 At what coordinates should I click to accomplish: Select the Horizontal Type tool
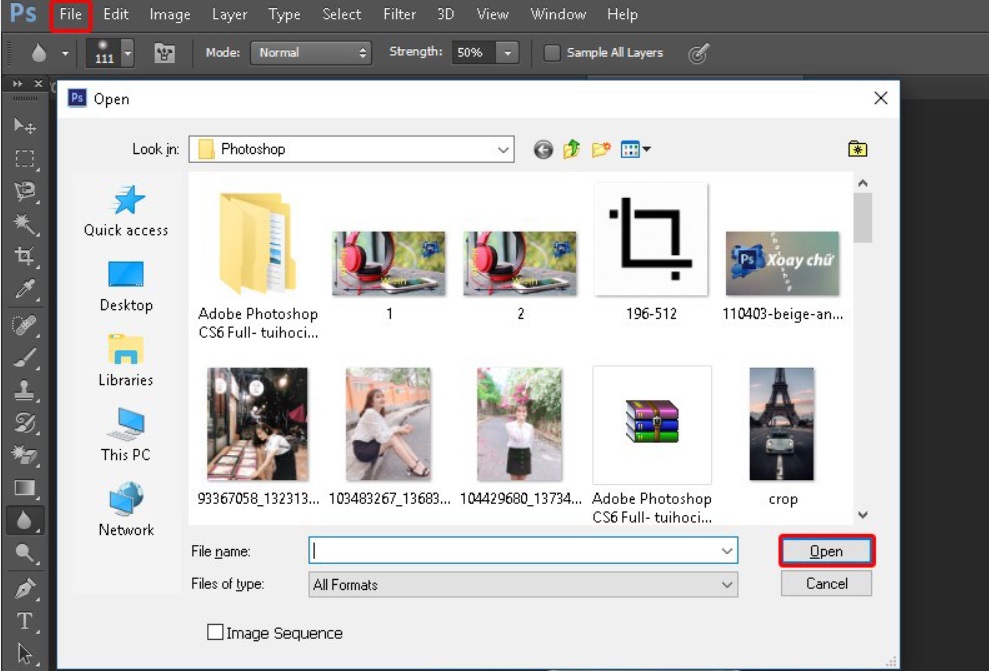[x=25, y=620]
